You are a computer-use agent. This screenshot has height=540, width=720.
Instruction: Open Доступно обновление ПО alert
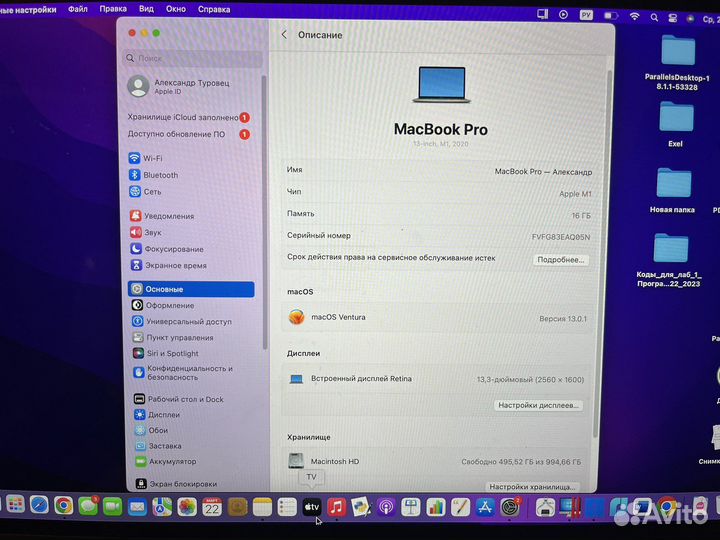tap(188, 134)
